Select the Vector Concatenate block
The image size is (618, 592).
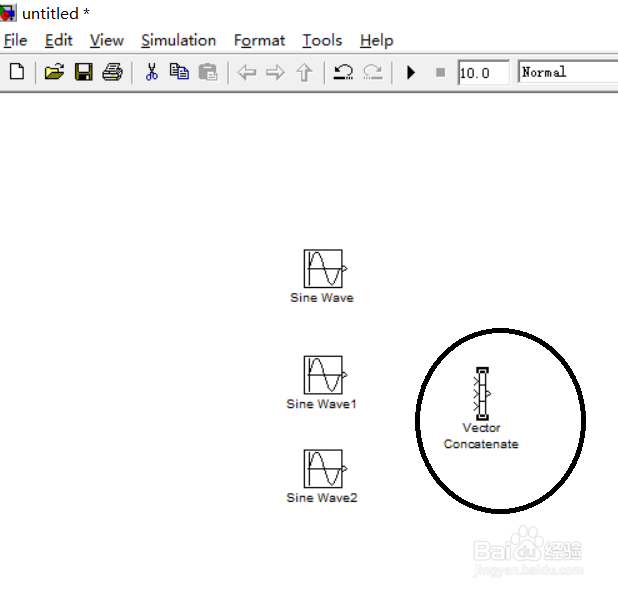pos(482,394)
